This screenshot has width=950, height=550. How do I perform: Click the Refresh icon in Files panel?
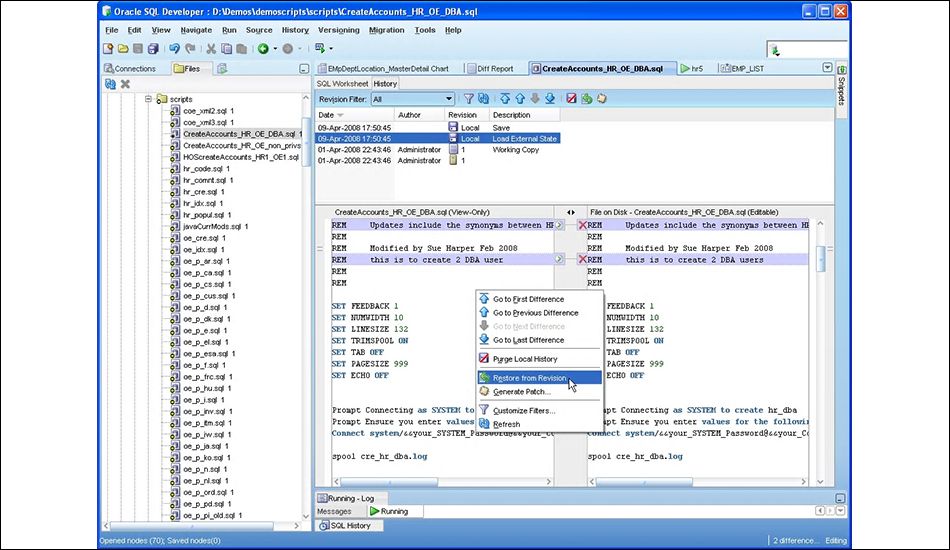click(110, 84)
